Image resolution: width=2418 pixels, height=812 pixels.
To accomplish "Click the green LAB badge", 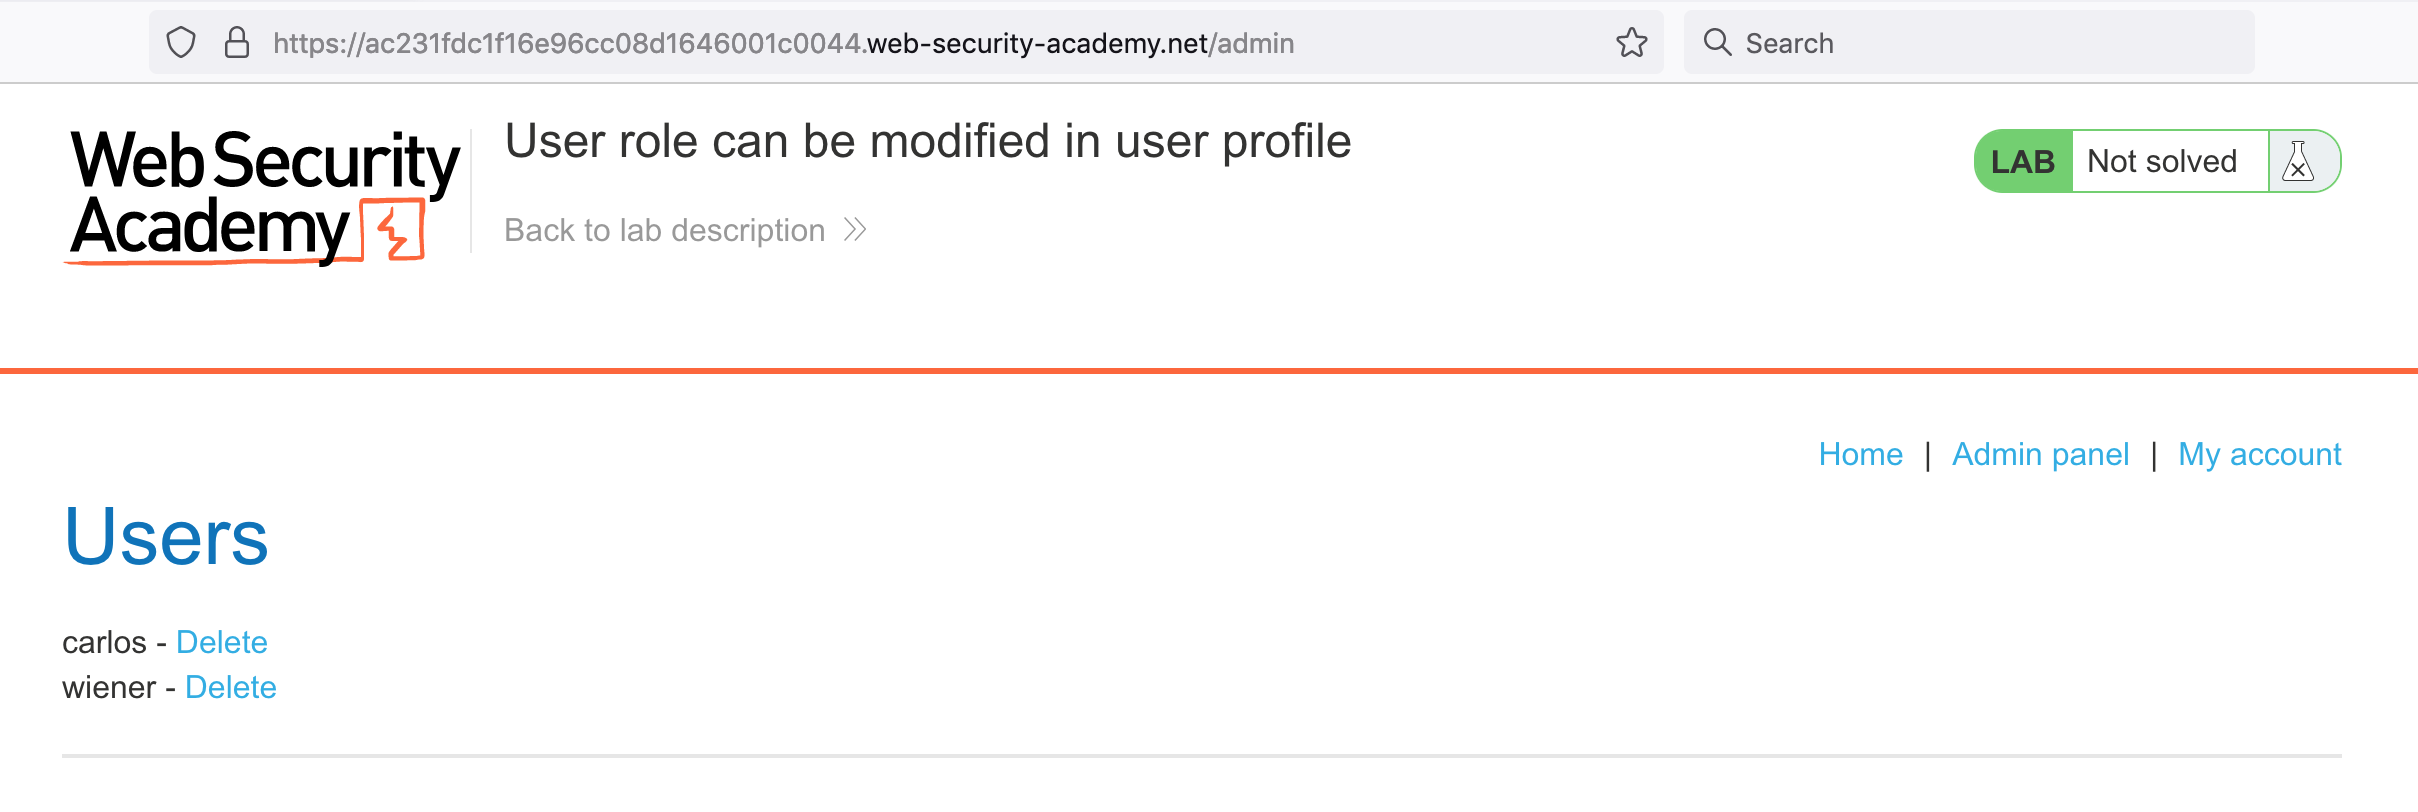I will [2022, 161].
